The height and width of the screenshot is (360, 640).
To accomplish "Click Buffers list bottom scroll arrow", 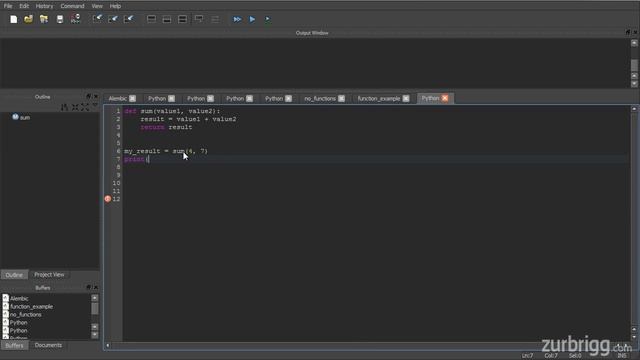I will pos(95,335).
